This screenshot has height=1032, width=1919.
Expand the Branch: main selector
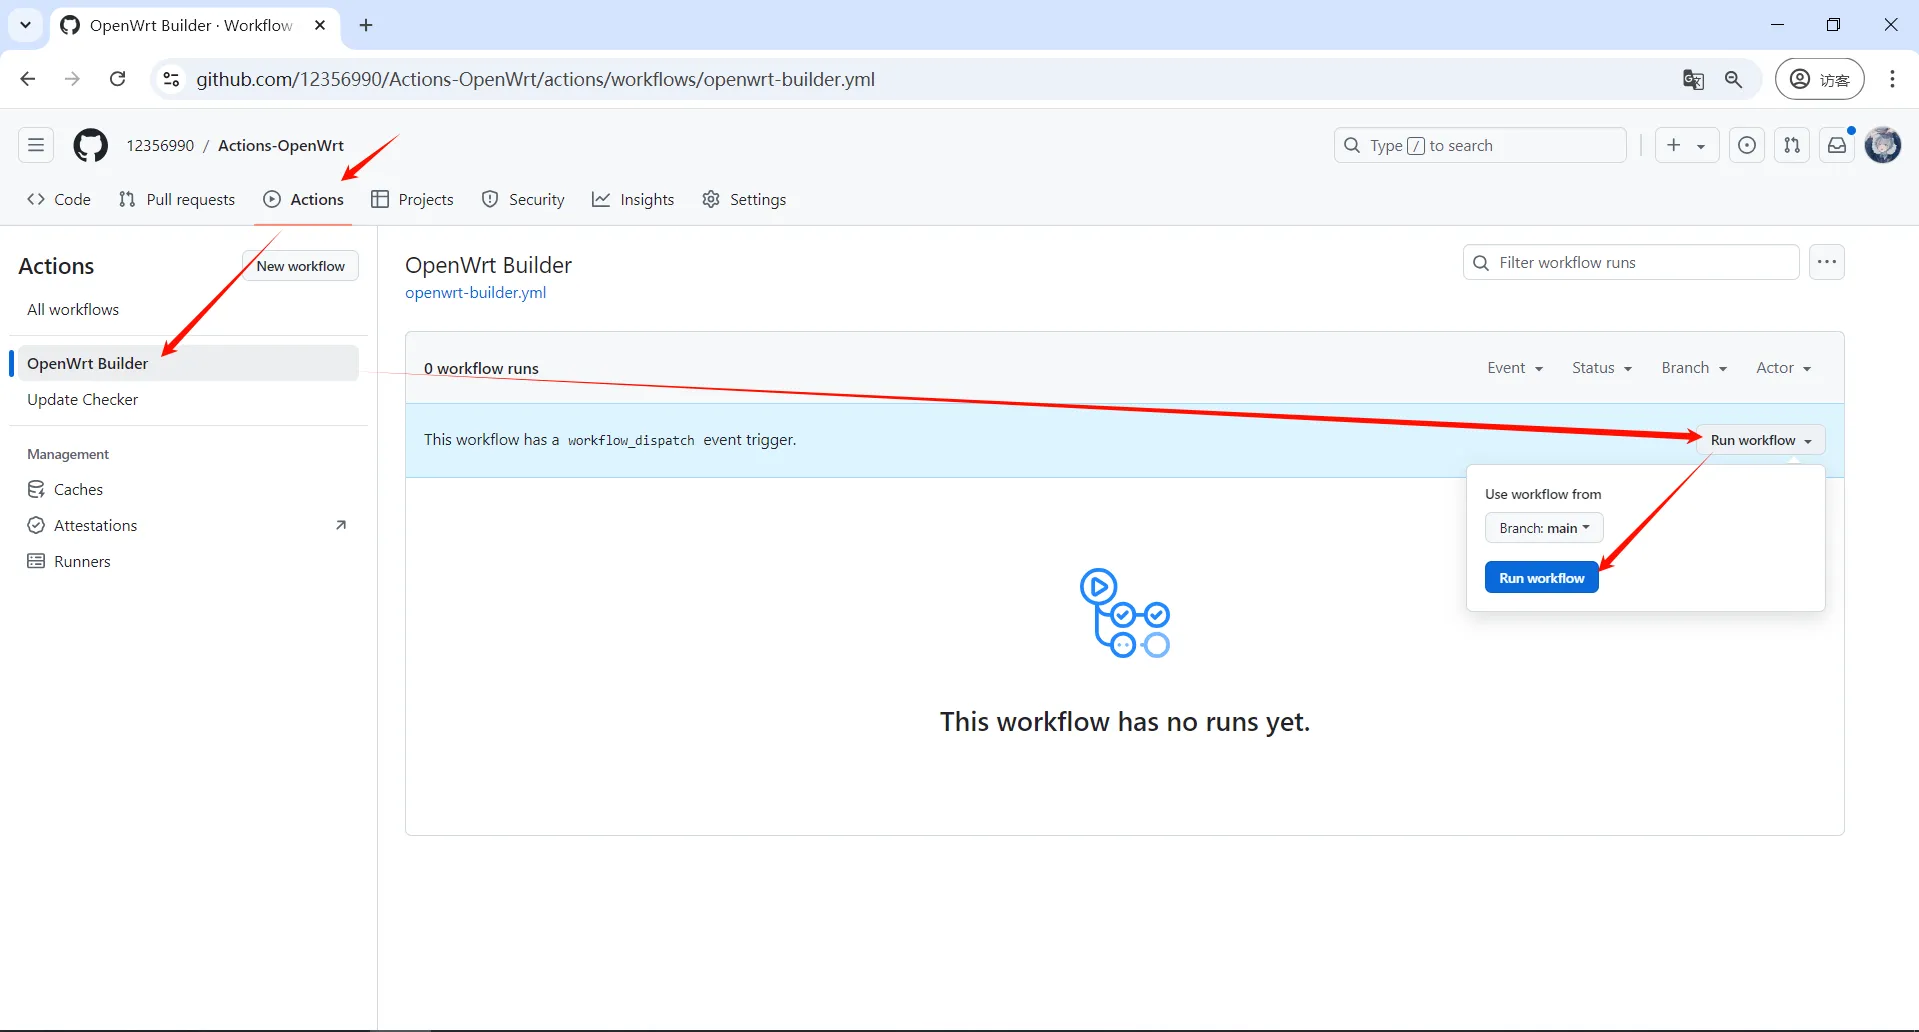1543,527
